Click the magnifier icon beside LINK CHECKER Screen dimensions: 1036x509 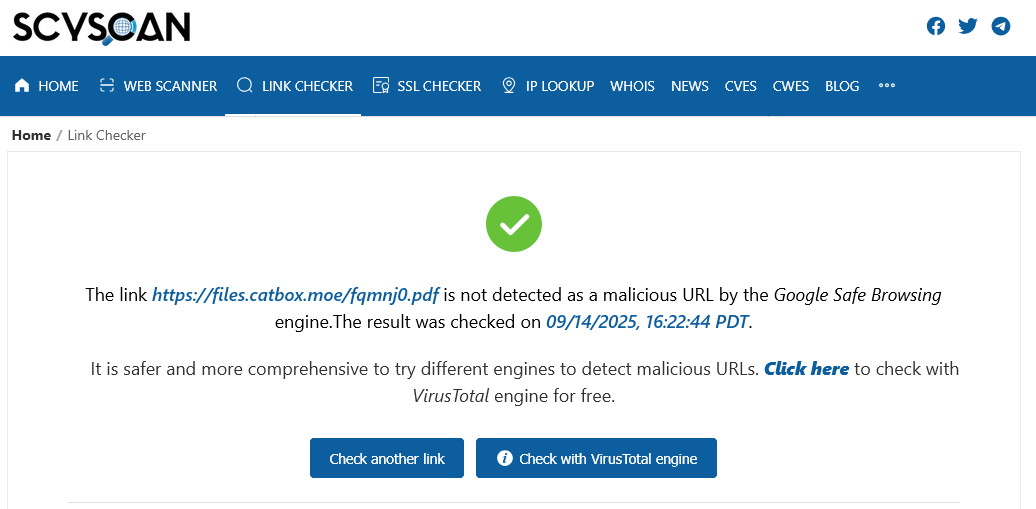point(244,86)
